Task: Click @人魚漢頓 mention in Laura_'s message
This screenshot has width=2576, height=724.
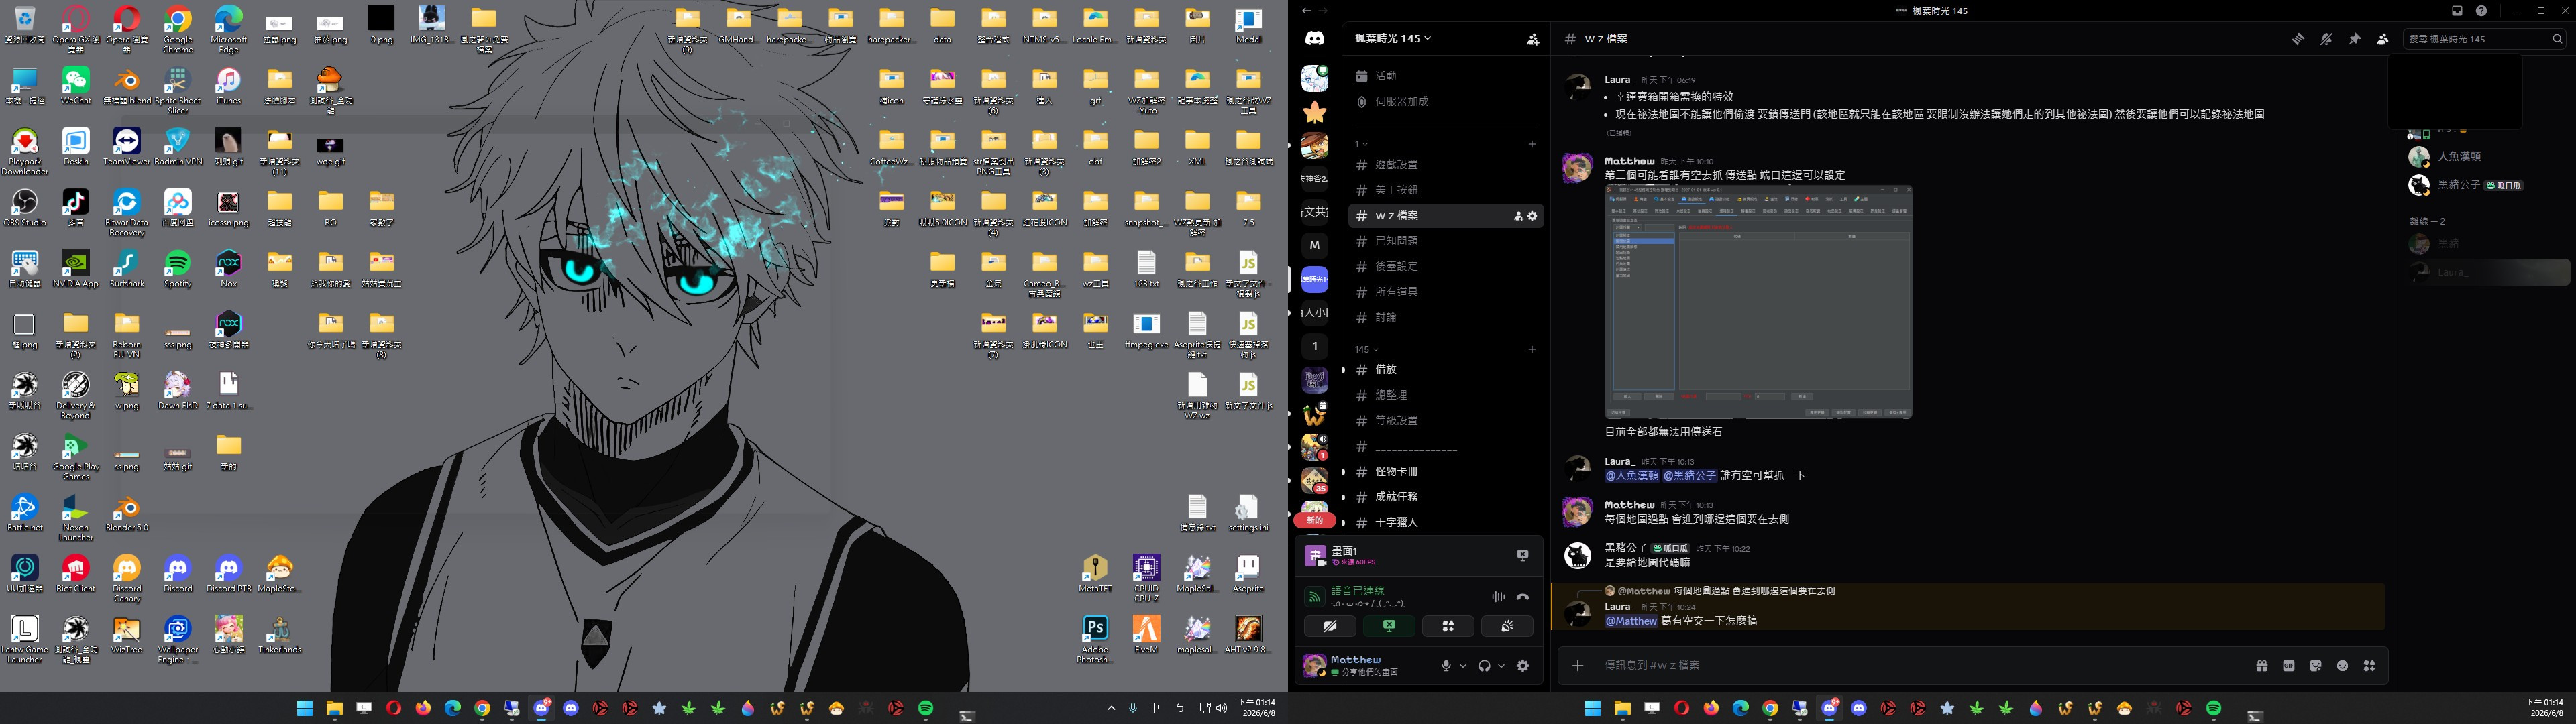Action: pos(1632,476)
